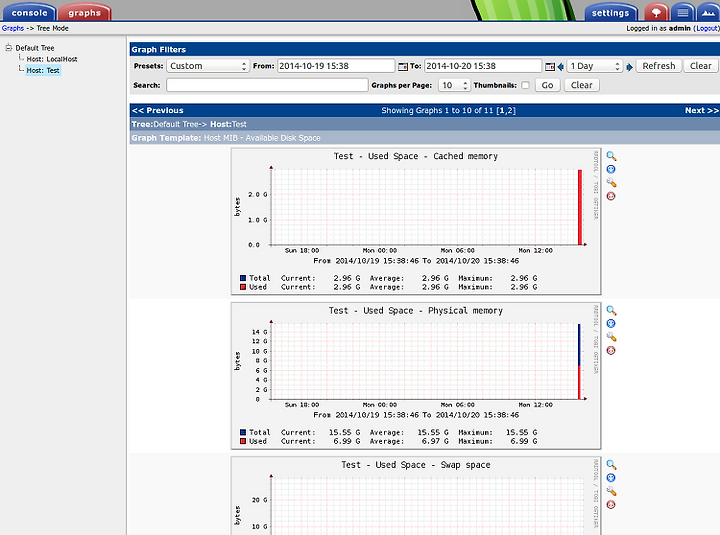
Task: Click the Go button
Action: (547, 85)
